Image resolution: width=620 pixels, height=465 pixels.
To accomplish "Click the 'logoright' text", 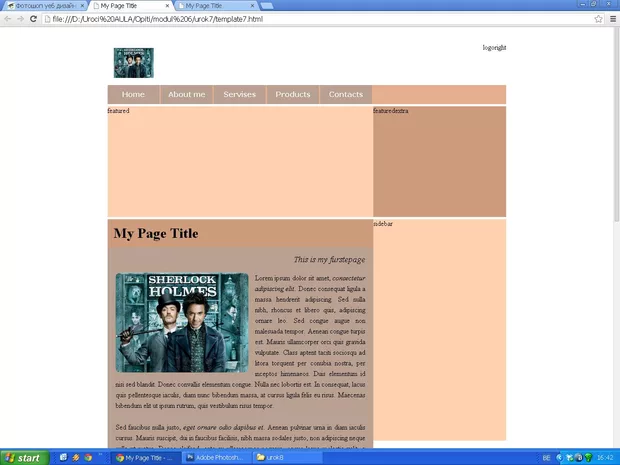I will 494,47.
